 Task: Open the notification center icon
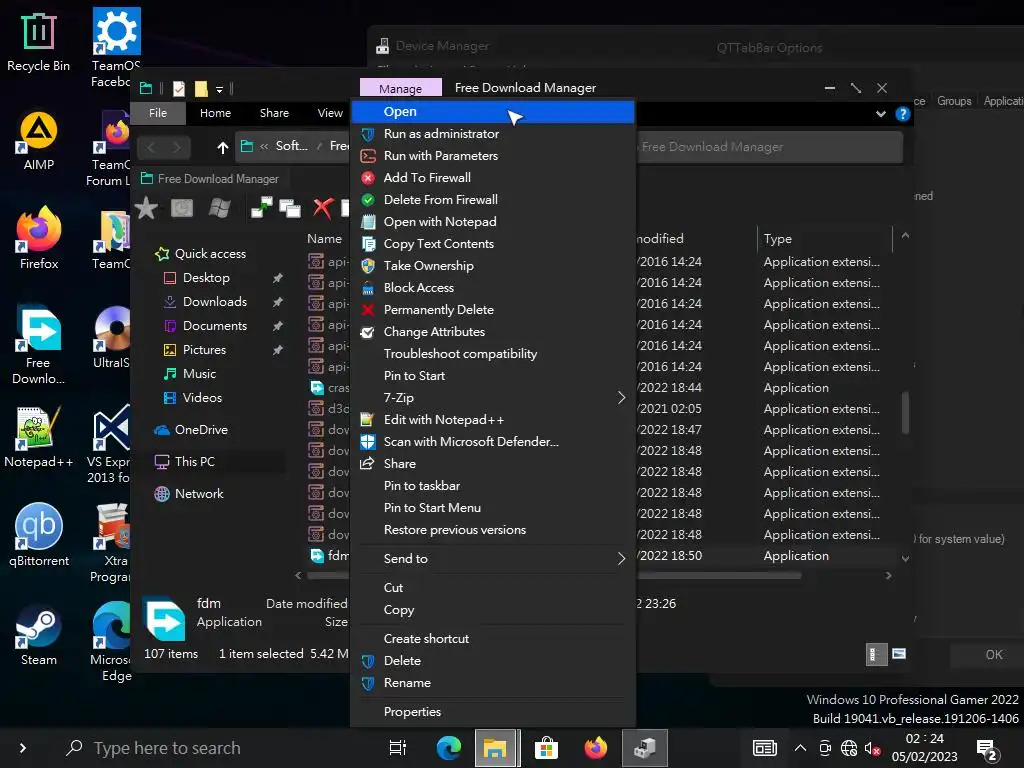click(986, 750)
